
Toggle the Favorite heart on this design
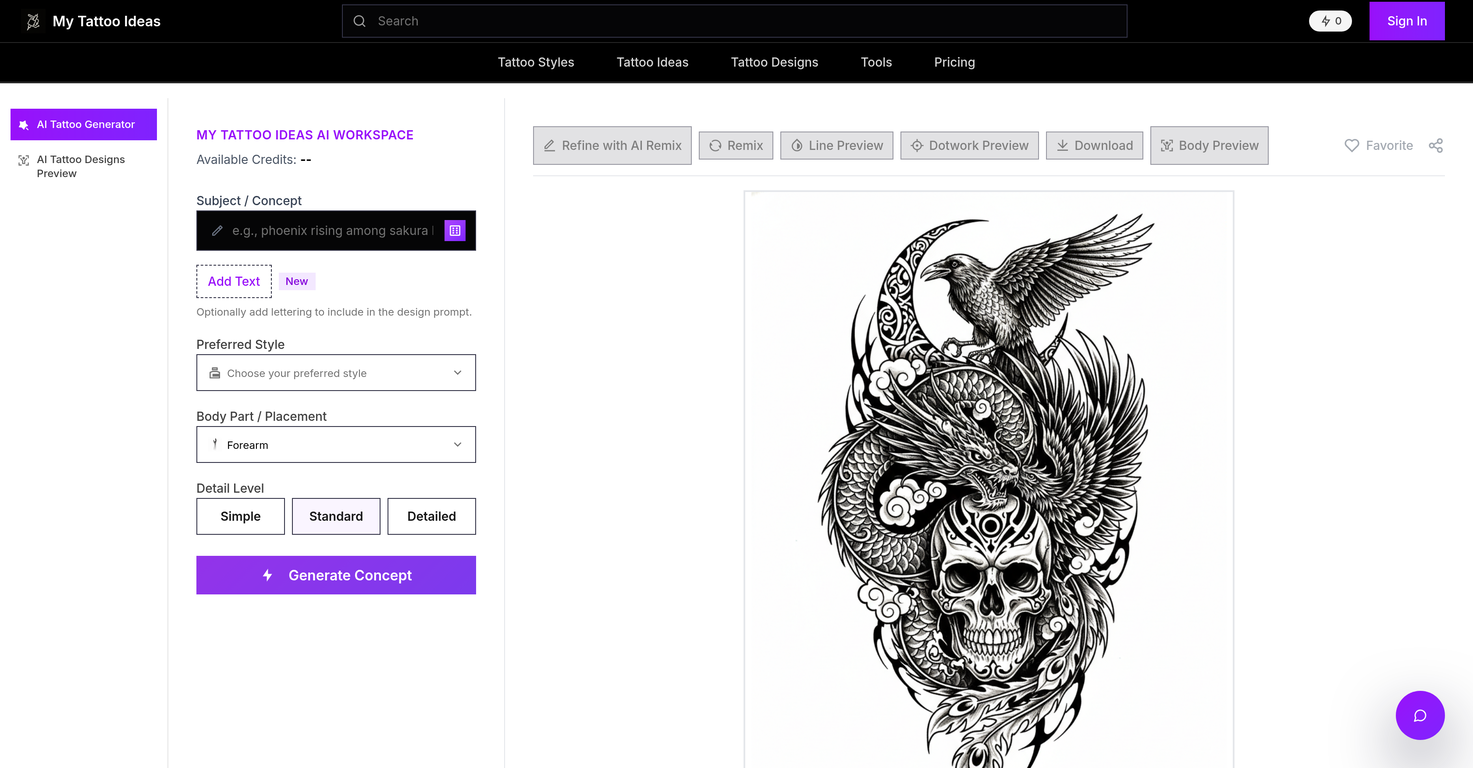(x=1351, y=145)
